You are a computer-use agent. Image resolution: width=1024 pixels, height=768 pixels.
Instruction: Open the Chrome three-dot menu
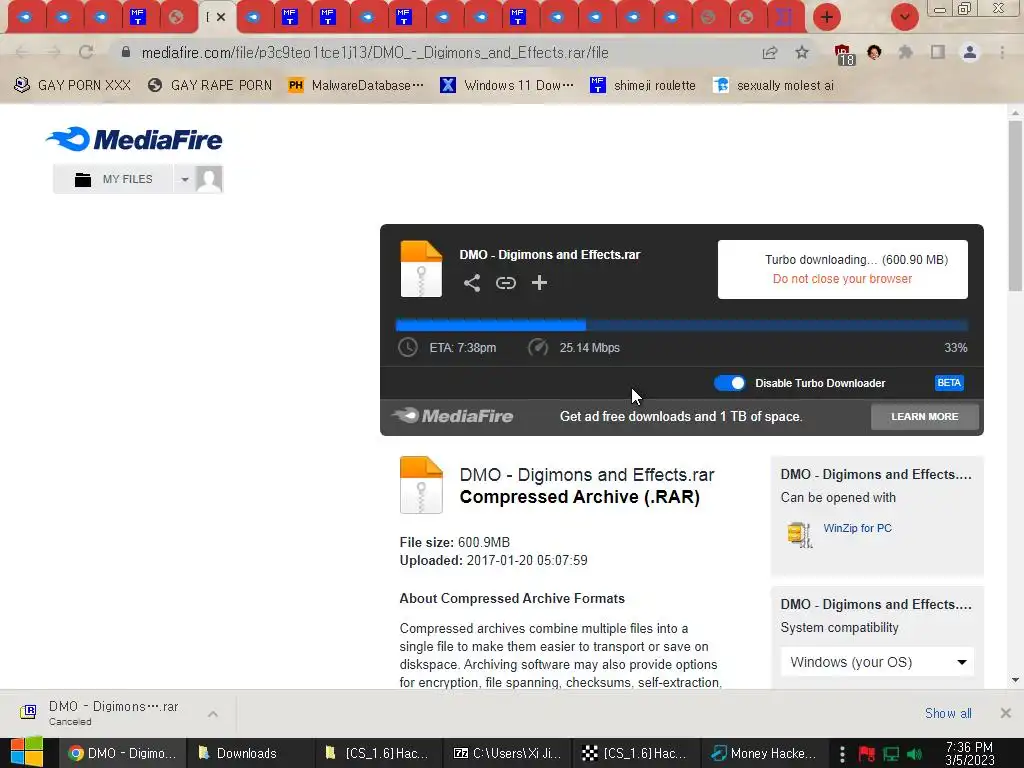point(1002,52)
